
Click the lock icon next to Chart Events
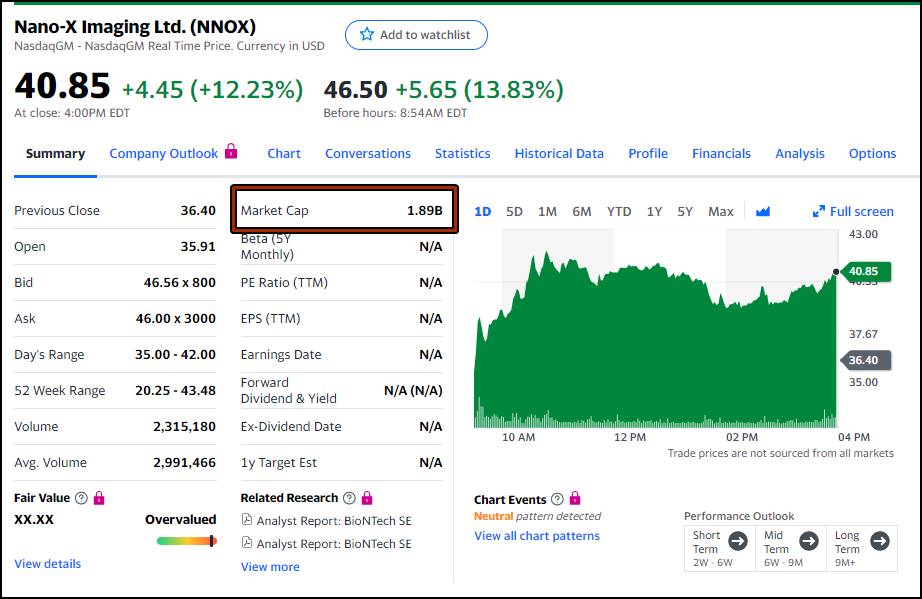tap(575, 498)
